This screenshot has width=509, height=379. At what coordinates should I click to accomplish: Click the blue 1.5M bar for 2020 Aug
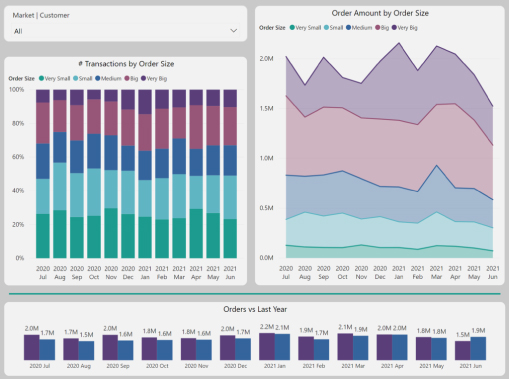[86, 351]
